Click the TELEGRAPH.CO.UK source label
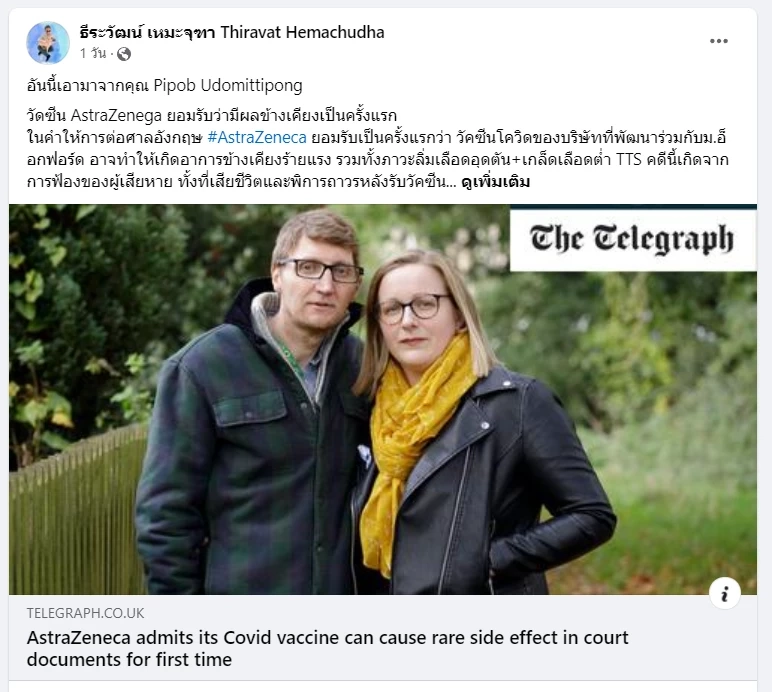The height and width of the screenshot is (692, 772). (85, 613)
